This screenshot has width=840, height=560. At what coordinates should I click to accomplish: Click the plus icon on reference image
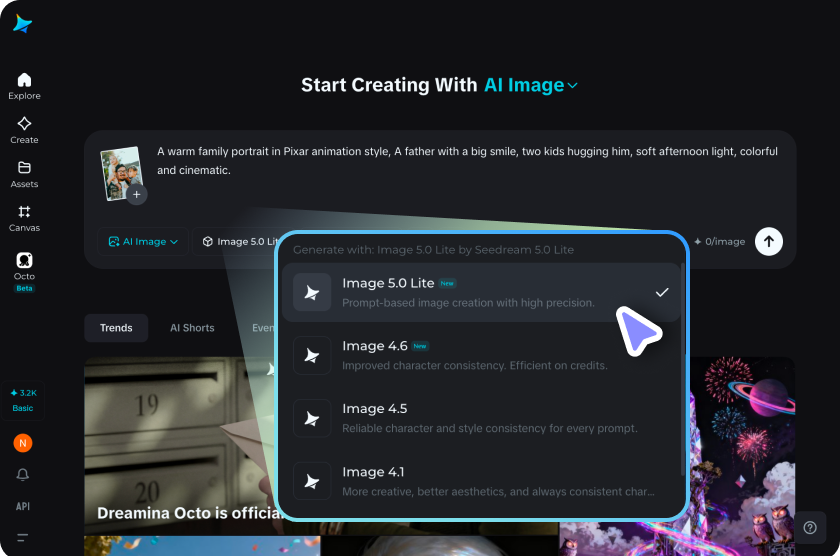point(137,195)
